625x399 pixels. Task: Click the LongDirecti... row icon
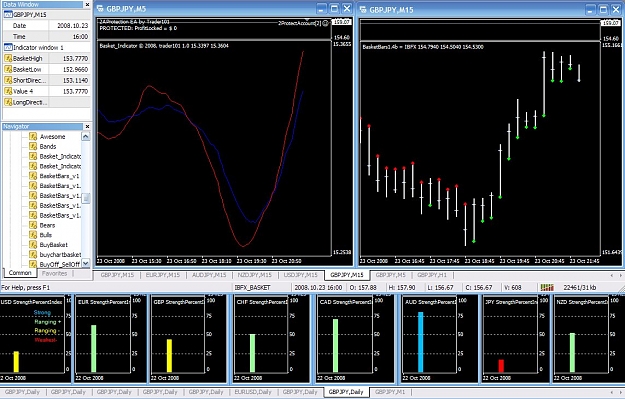[8, 102]
